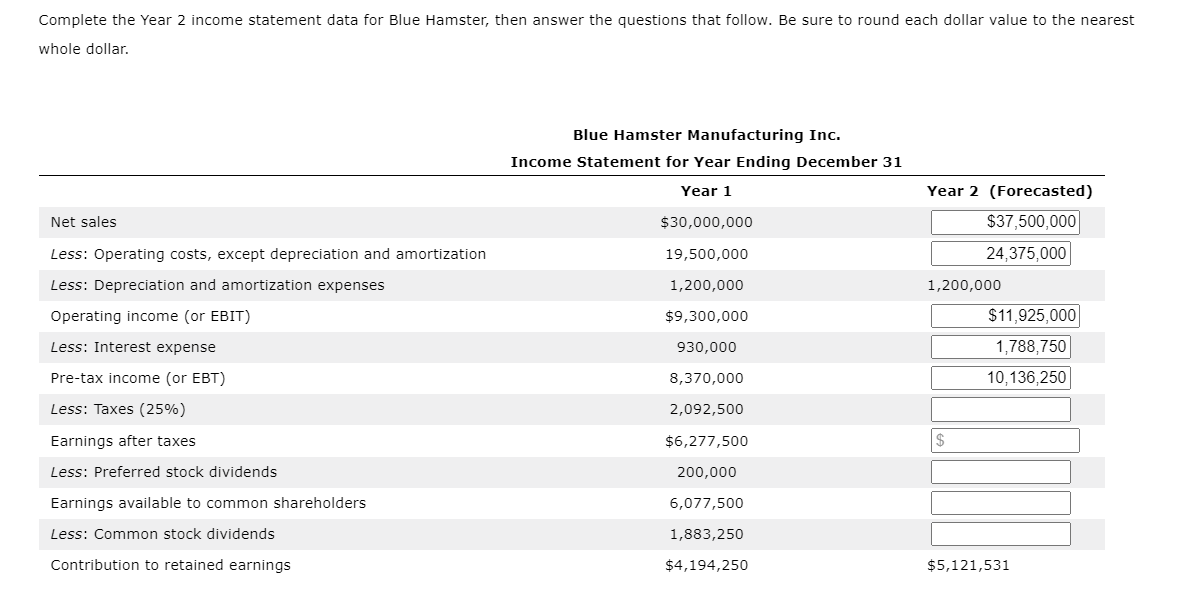Select the Less: Taxes (25%) row
This screenshot has height=592, width=1189.
(103, 408)
